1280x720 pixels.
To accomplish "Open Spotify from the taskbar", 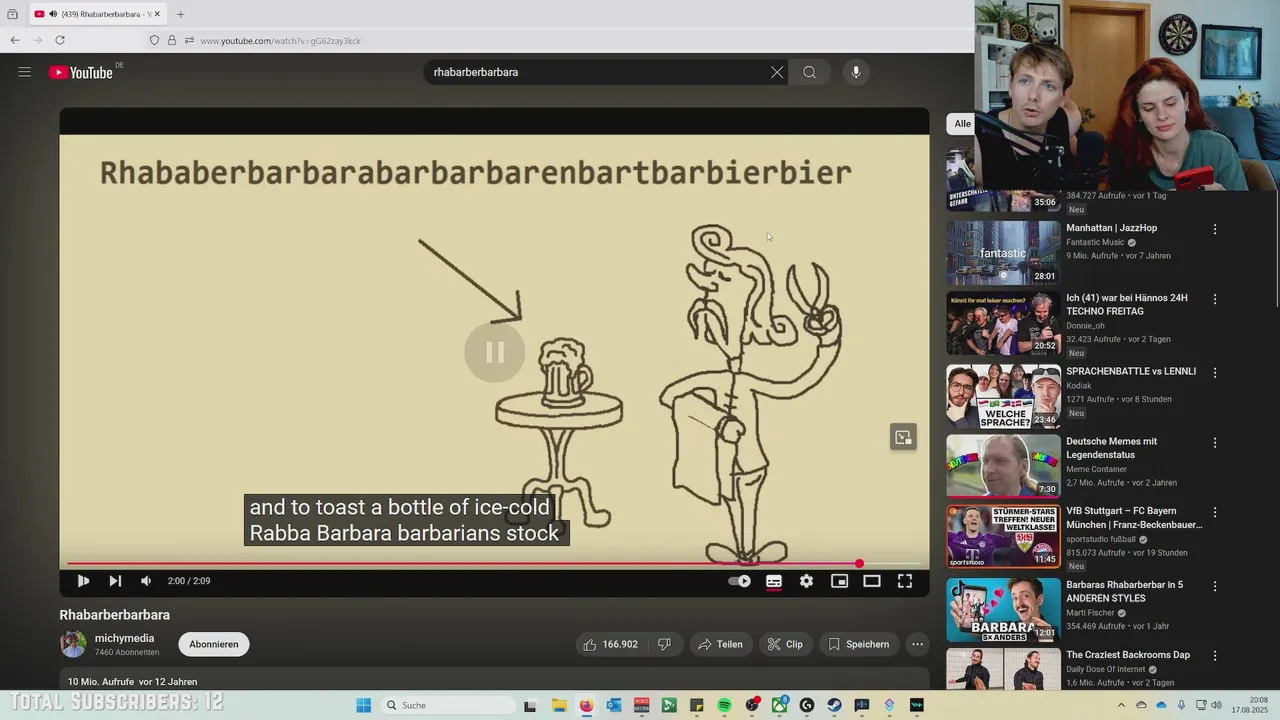I will coord(724,705).
